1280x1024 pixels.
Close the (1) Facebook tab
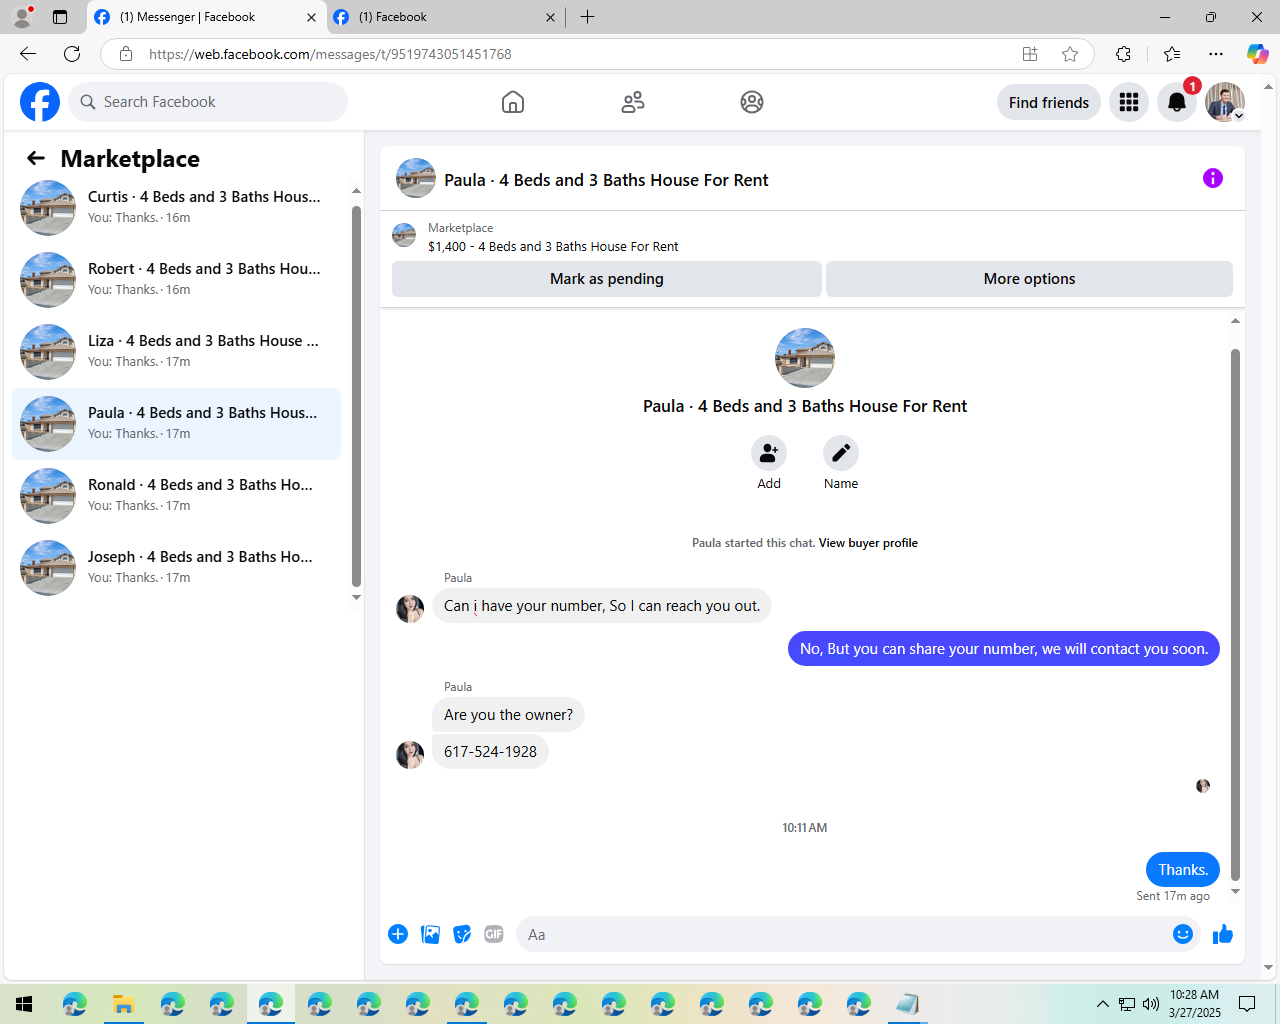tap(550, 17)
